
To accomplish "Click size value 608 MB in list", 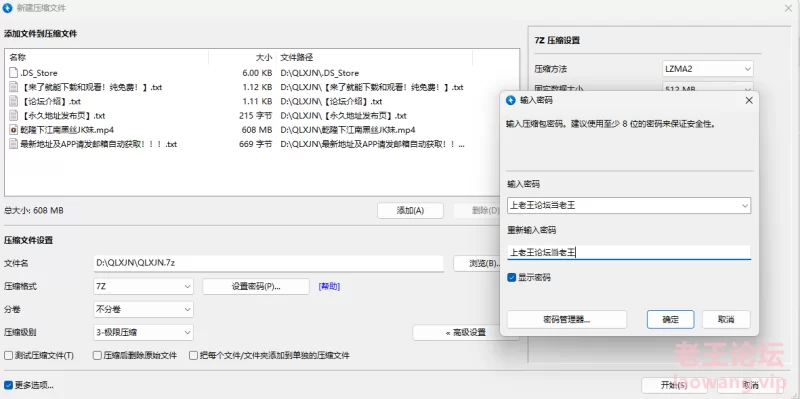I will tap(257, 130).
